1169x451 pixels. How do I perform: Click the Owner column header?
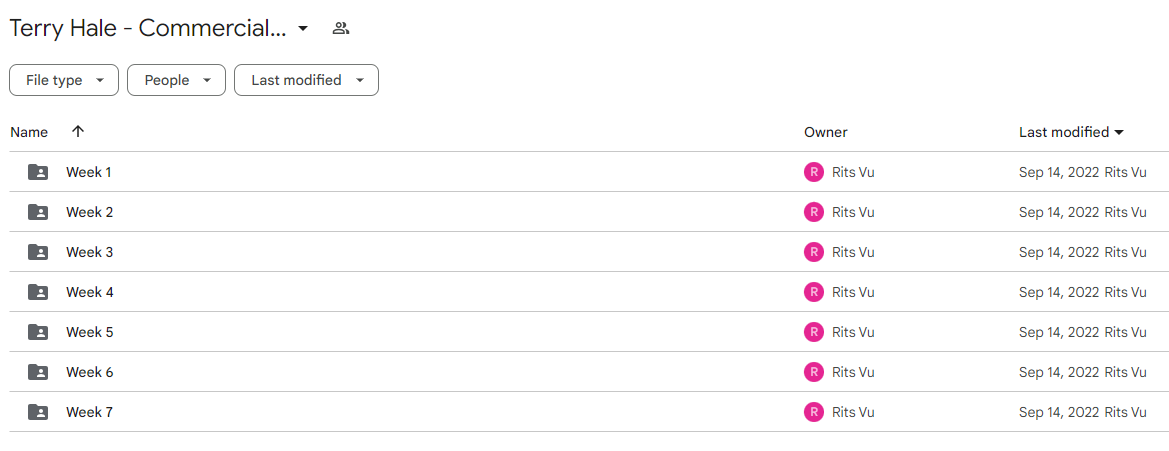point(825,133)
